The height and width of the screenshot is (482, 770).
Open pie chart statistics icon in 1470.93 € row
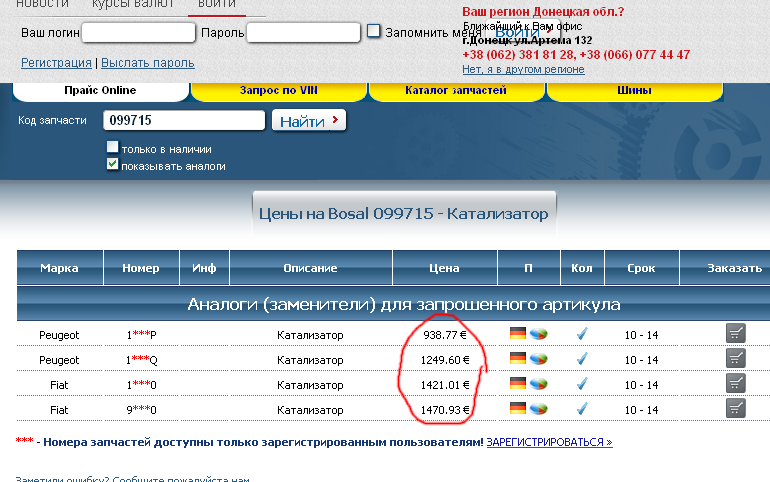tap(539, 409)
